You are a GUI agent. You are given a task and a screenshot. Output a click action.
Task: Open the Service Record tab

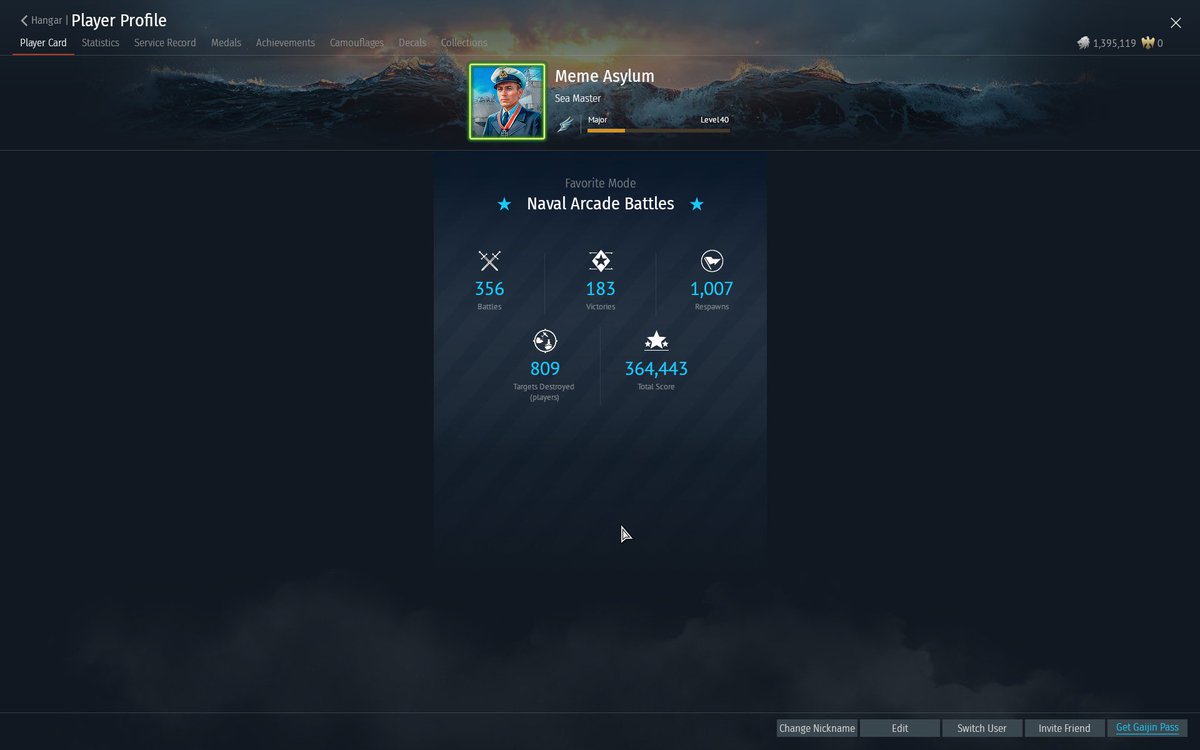pos(165,43)
